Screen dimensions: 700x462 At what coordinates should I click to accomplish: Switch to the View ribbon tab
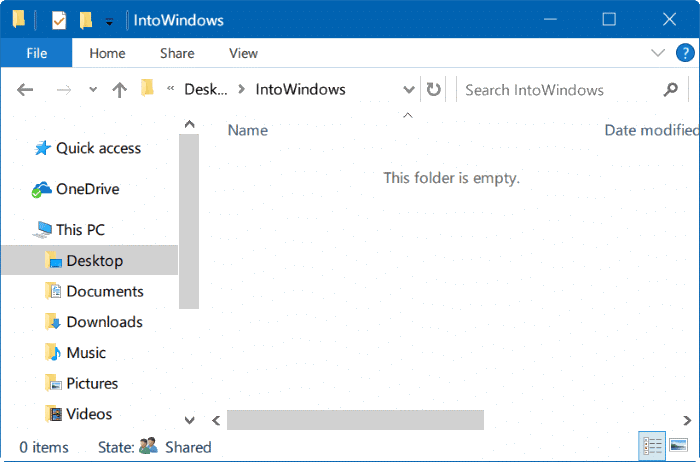coord(243,53)
